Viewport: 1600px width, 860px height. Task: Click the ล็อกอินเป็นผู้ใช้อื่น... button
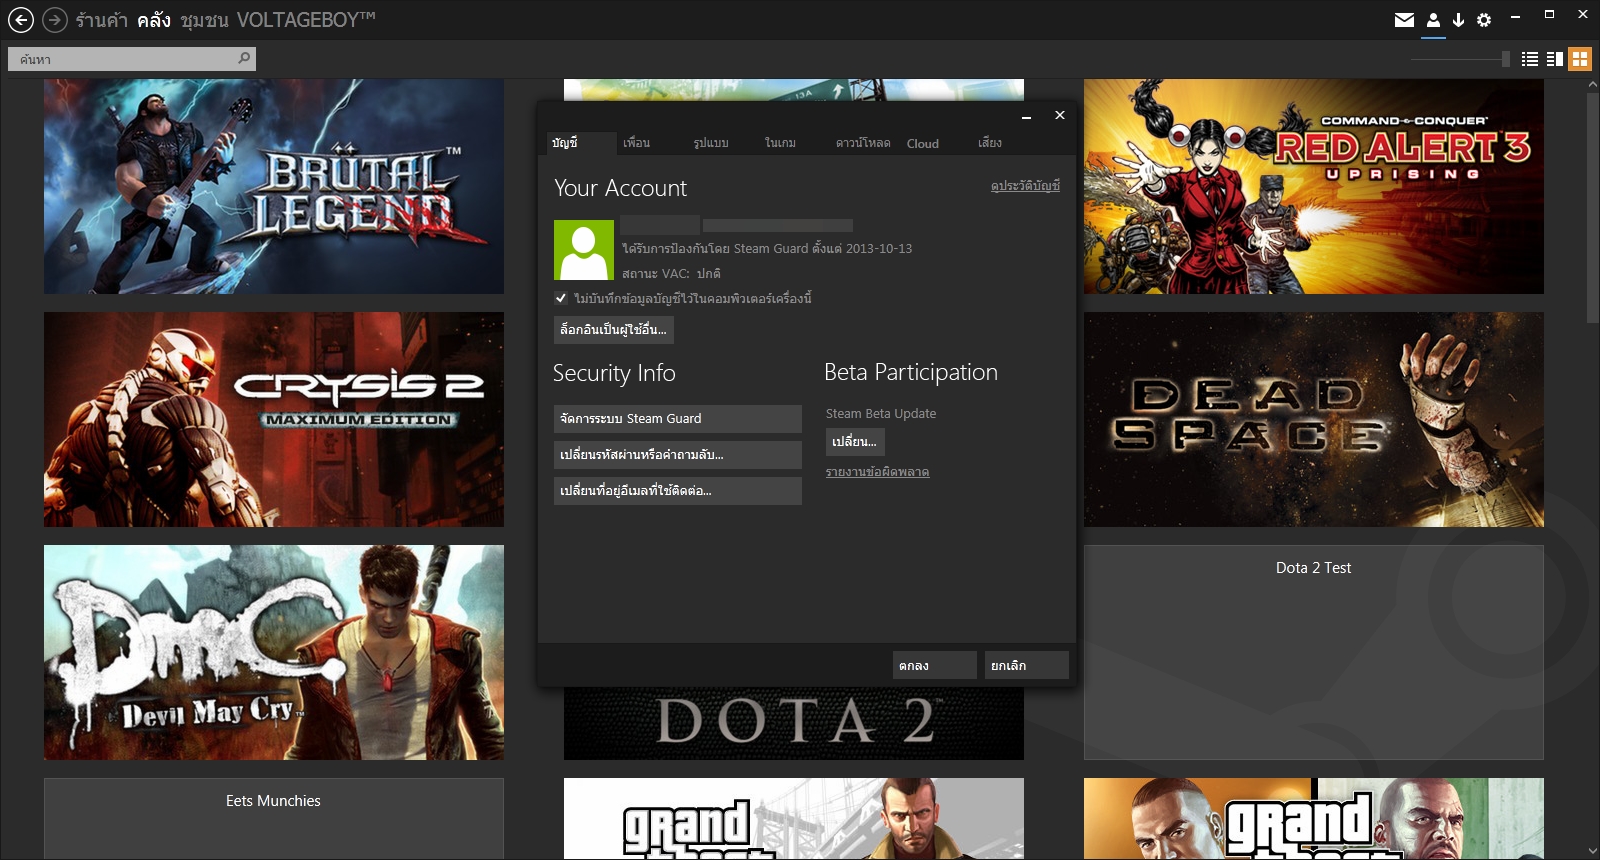[x=614, y=330]
